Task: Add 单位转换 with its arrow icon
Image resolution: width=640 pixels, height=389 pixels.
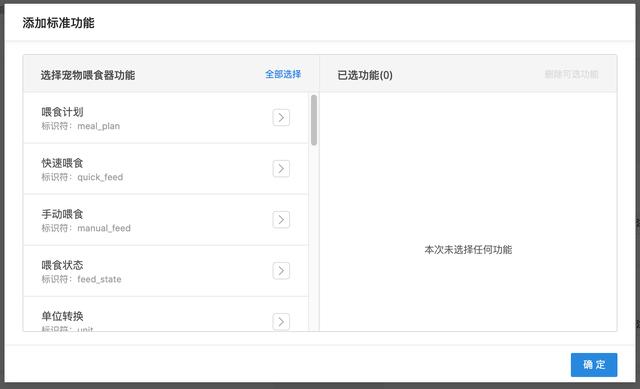Action: 281,322
